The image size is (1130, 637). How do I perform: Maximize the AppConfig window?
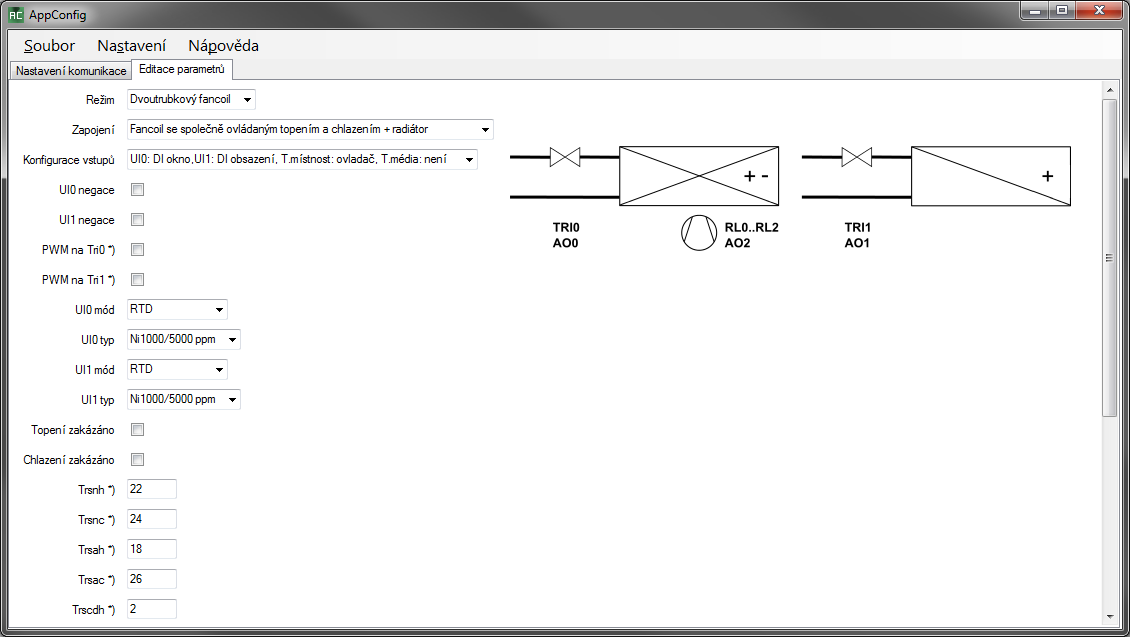(1062, 11)
